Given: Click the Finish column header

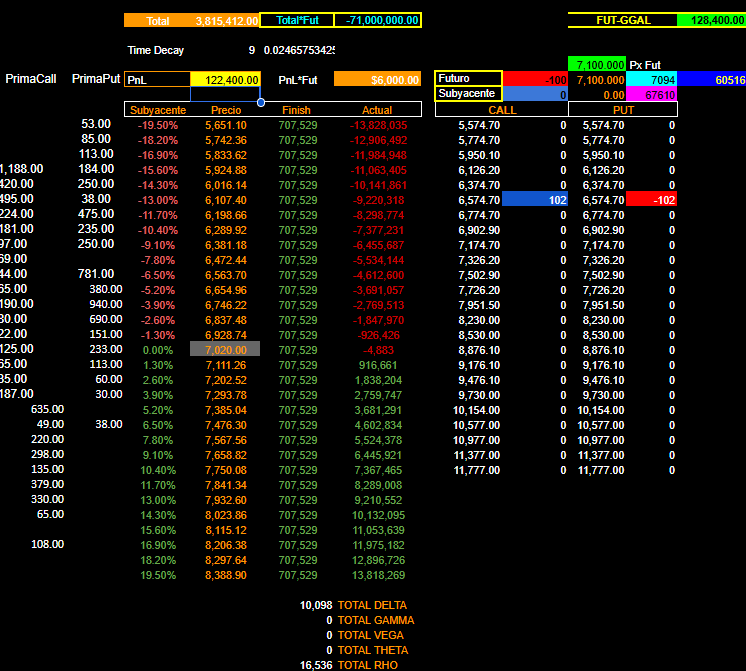Looking at the screenshot, I should pyautogui.click(x=296, y=110).
